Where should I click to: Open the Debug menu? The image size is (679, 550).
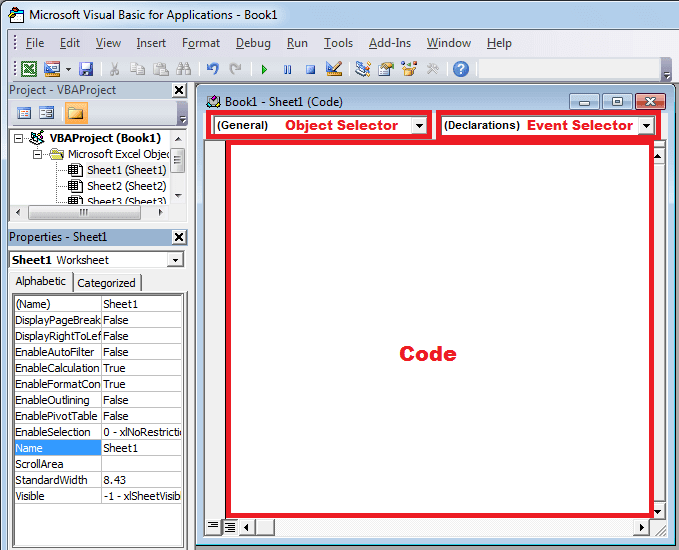click(253, 43)
